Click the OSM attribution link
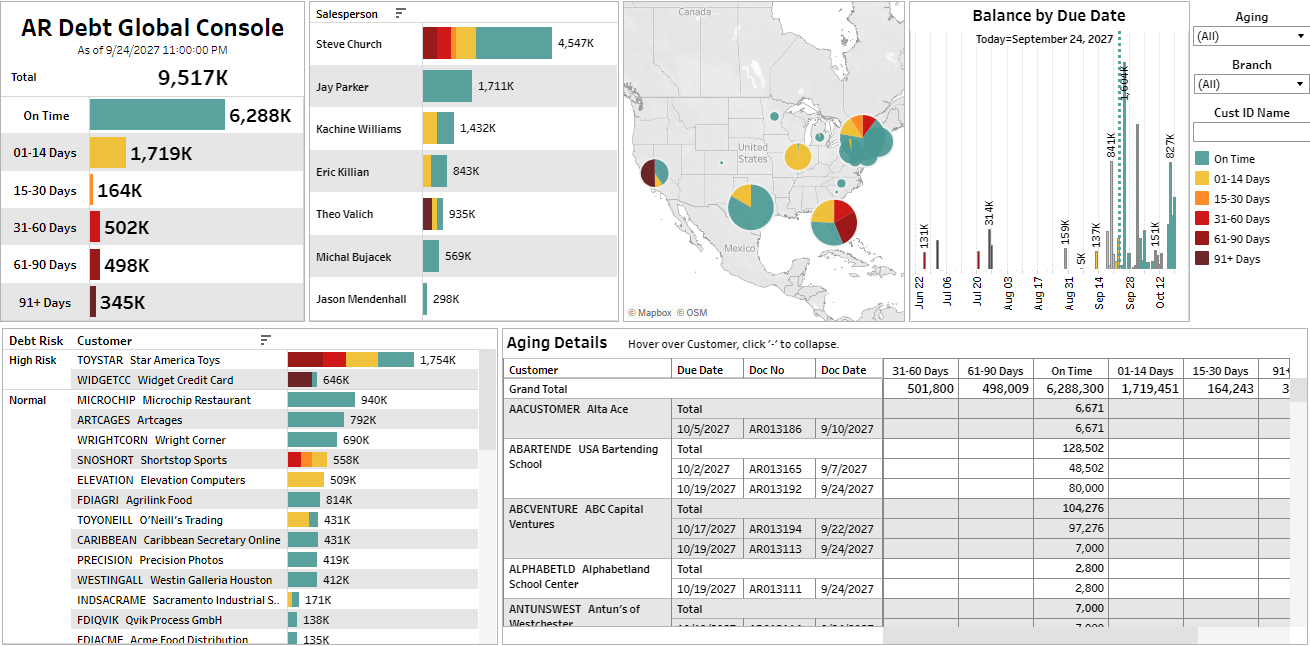Viewport: 1310px width, 646px height. (x=697, y=312)
